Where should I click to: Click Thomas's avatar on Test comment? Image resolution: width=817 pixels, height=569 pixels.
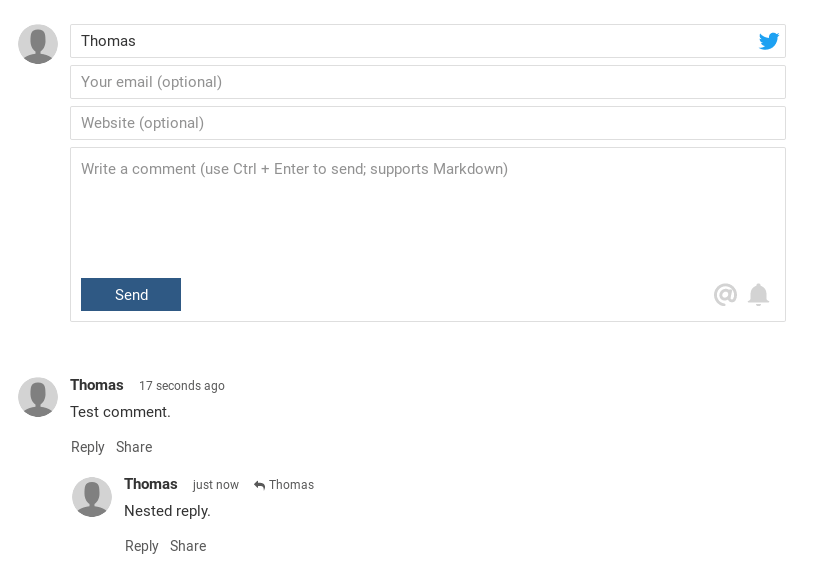tap(38, 397)
